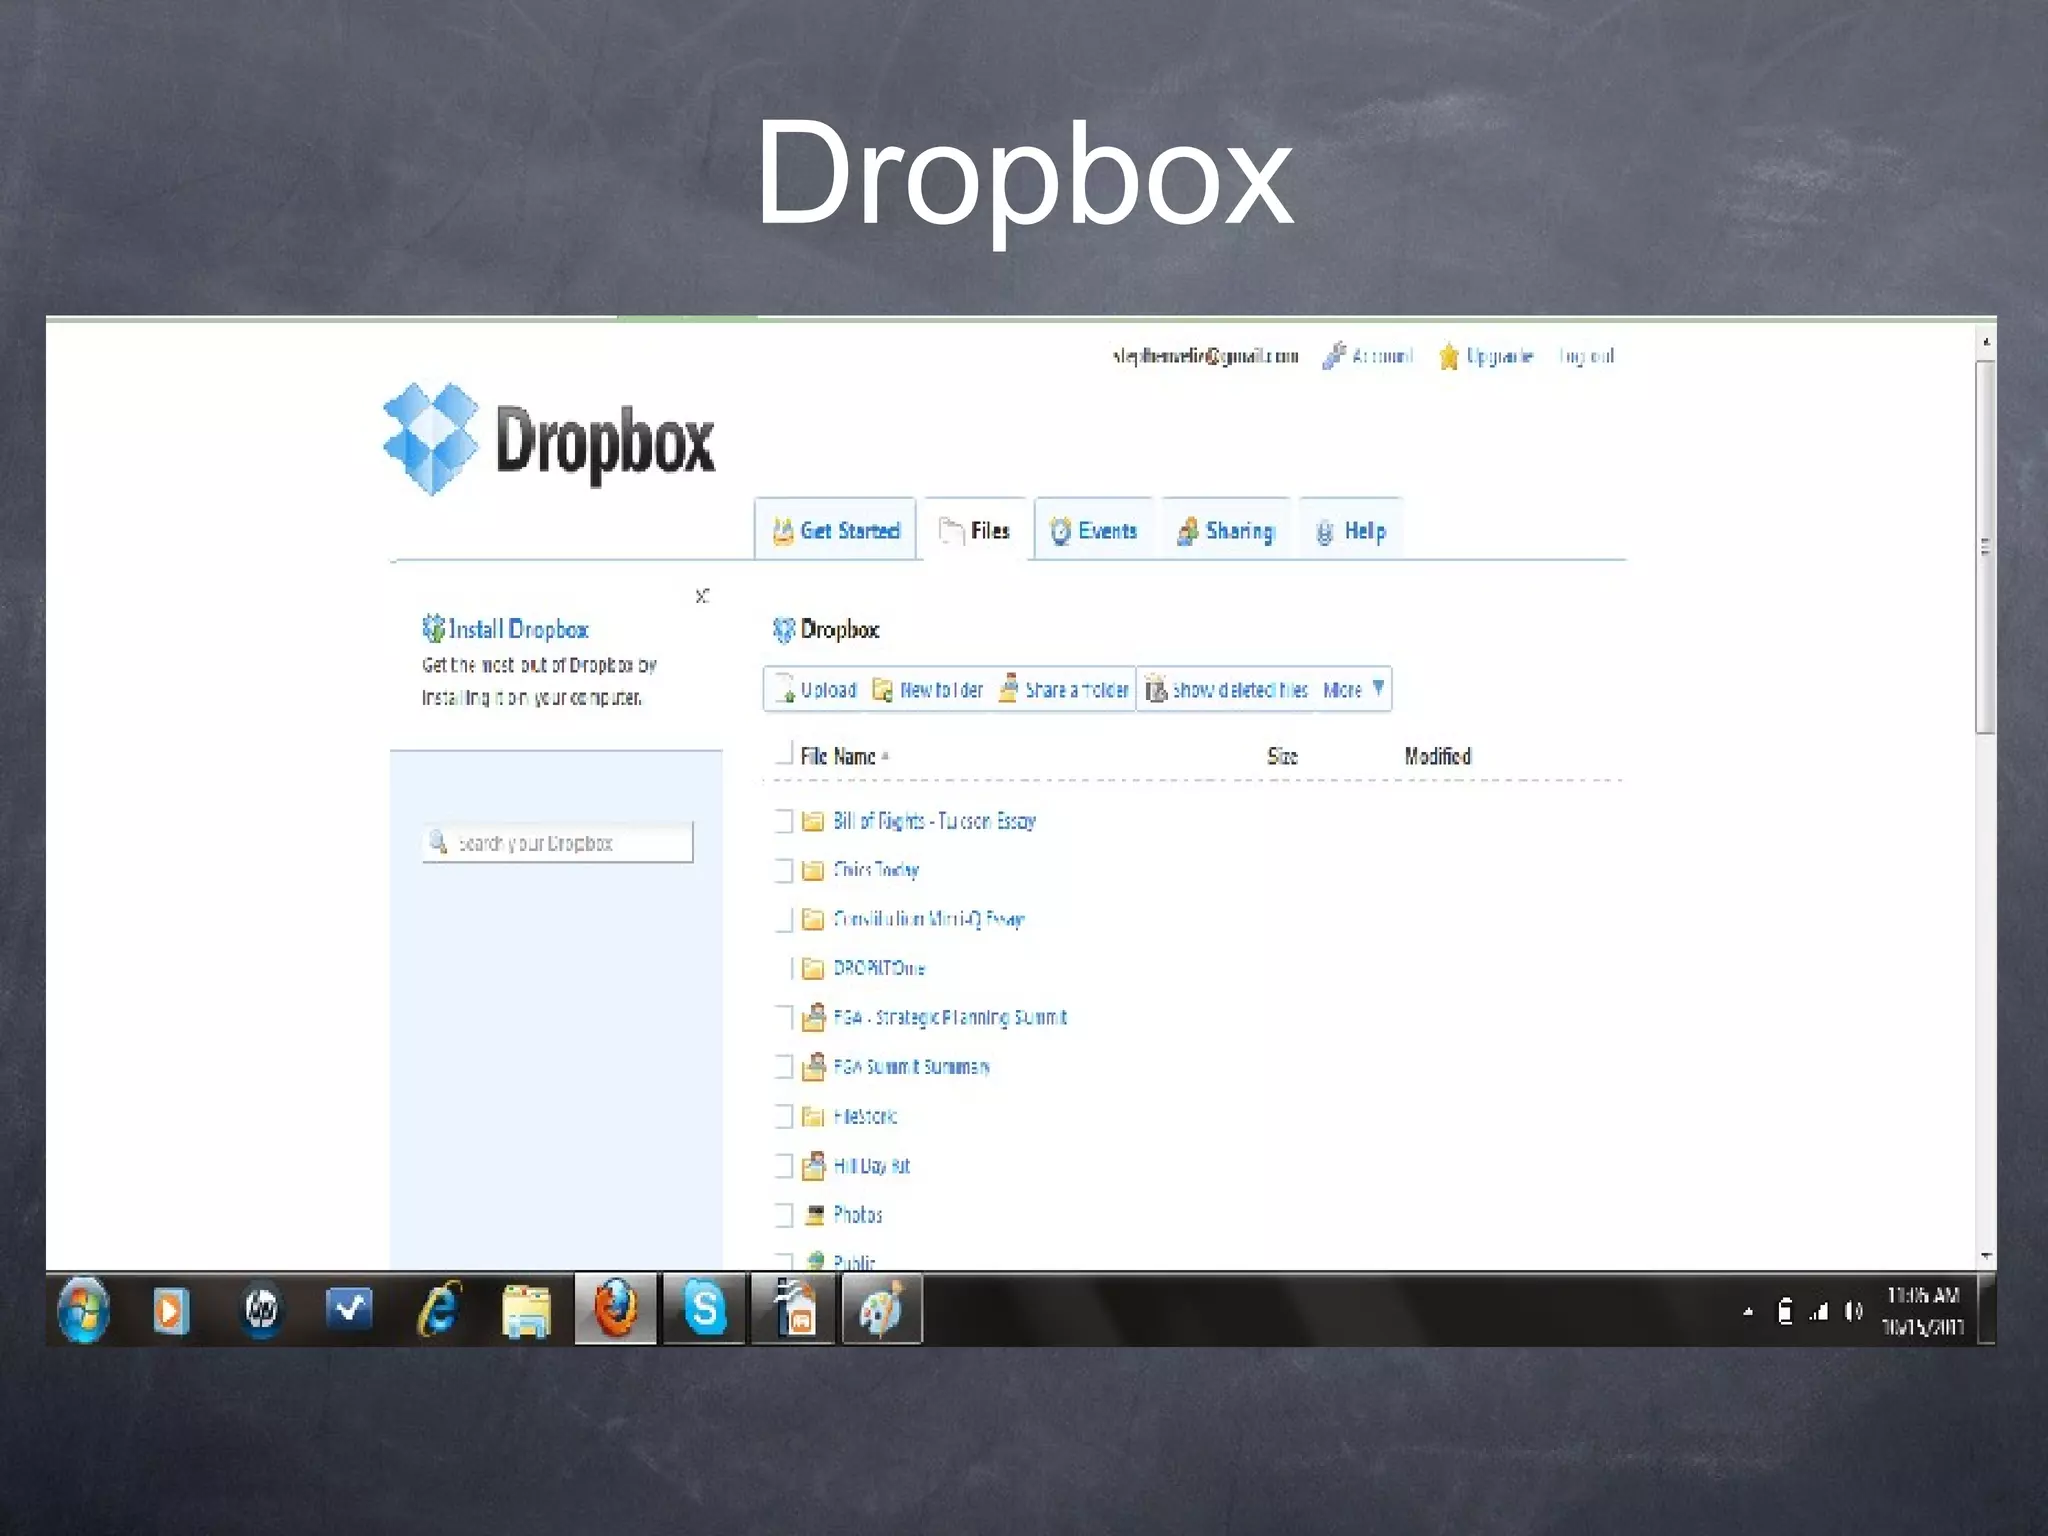The width and height of the screenshot is (2048, 1536).
Task: Check the FSA Strategic Planning Summit checkbox
Action: click(784, 1017)
